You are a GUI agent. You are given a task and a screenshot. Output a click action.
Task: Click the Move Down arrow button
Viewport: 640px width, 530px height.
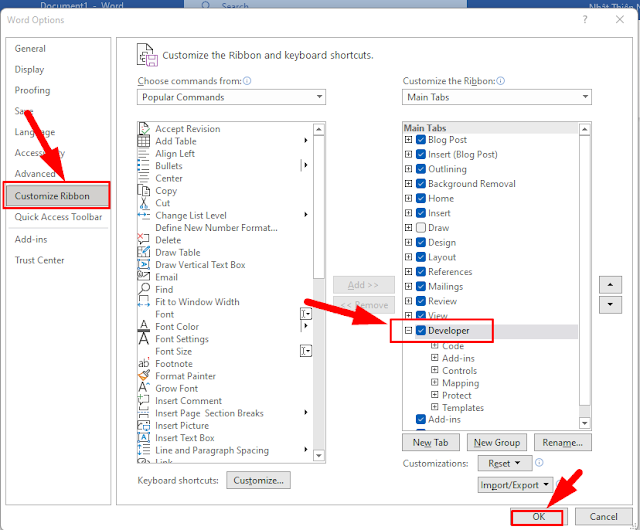[x=610, y=305]
